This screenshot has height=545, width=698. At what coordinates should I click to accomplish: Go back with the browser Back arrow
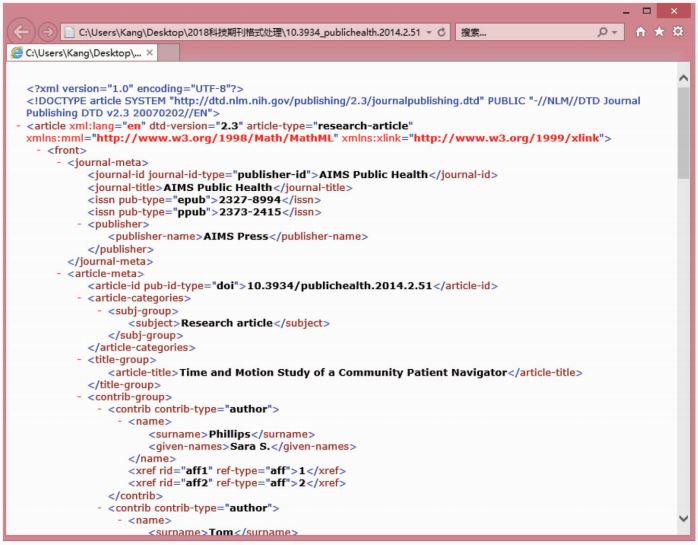tap(21, 32)
